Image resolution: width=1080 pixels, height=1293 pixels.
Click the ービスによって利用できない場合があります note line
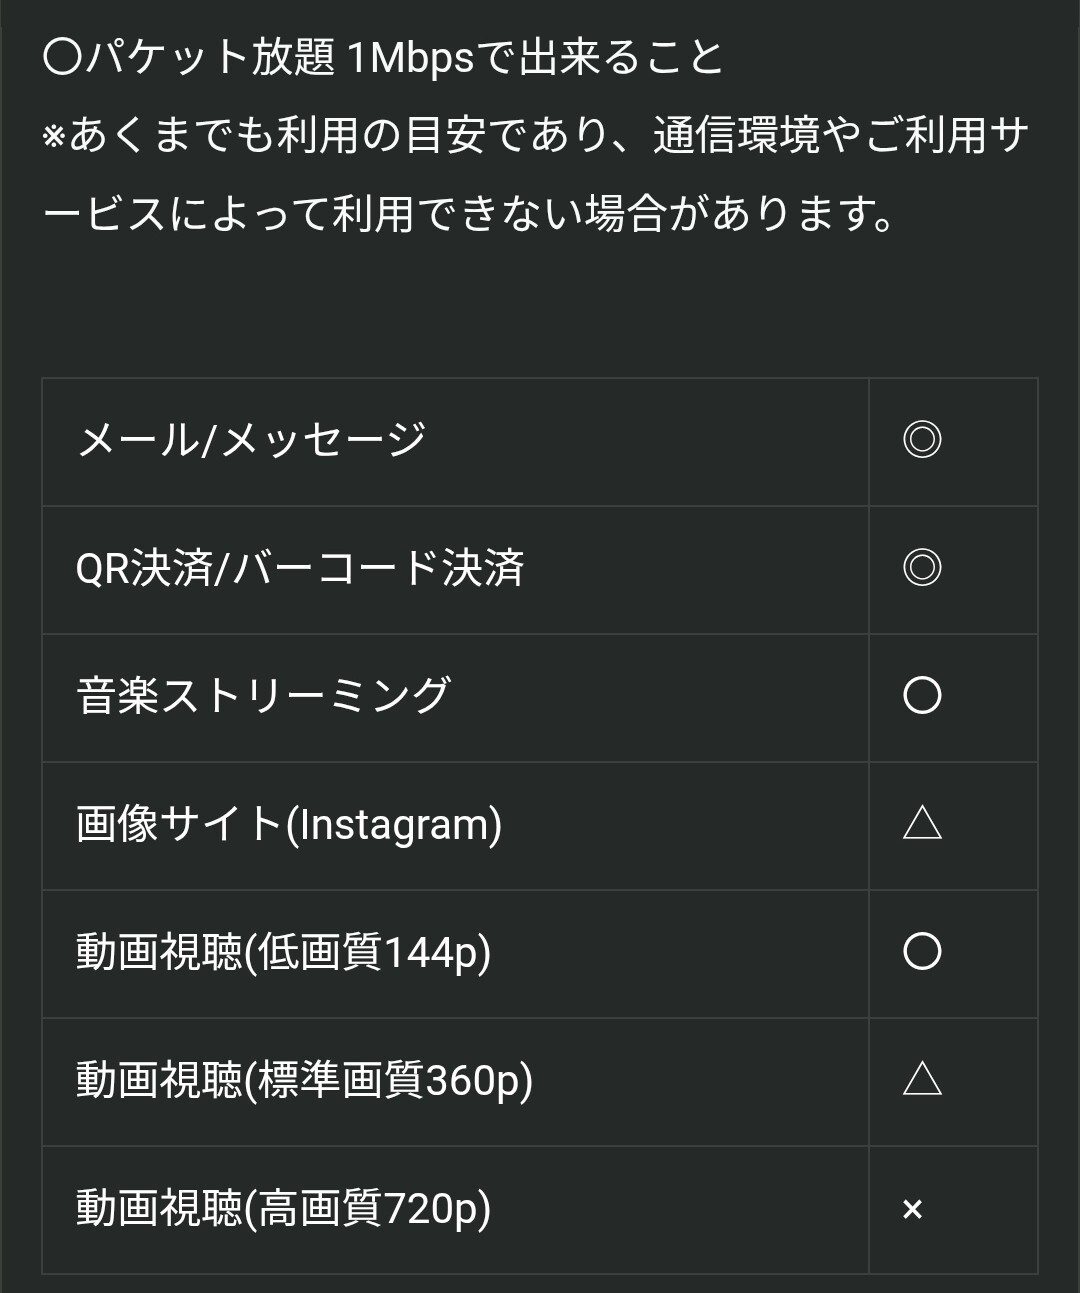470,213
